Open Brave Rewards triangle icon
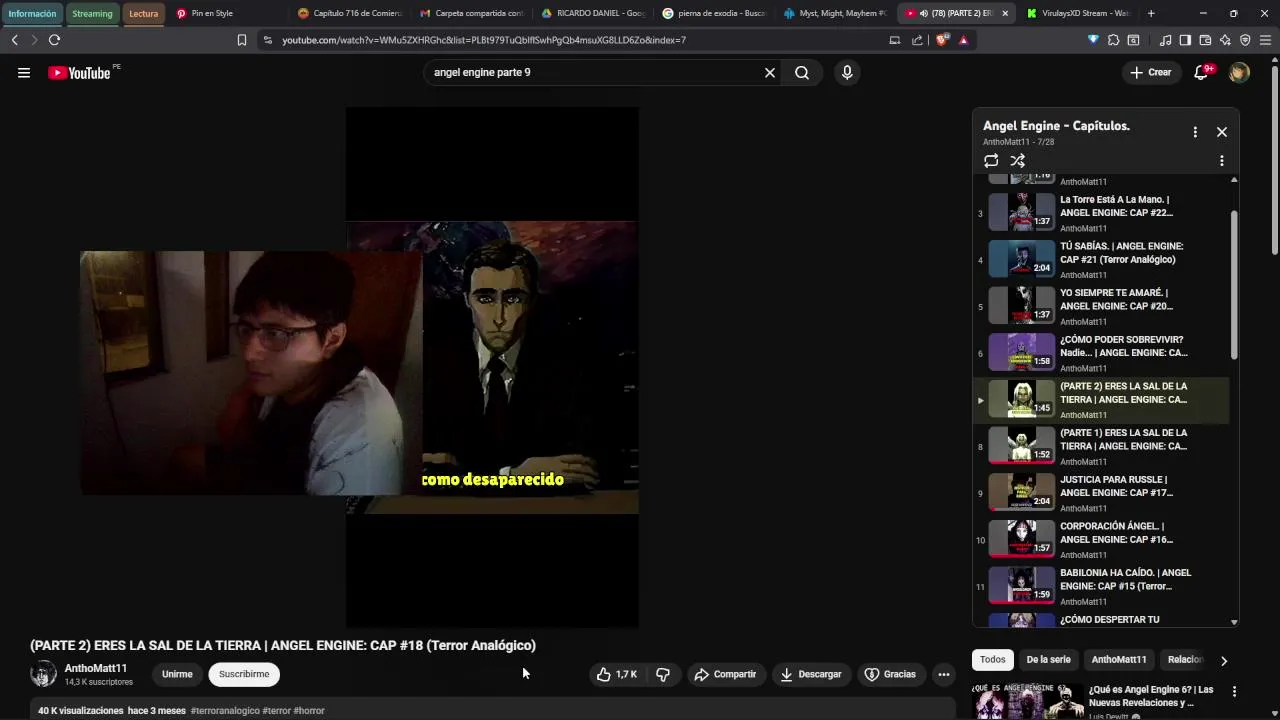The image size is (1280, 720). [x=963, y=40]
